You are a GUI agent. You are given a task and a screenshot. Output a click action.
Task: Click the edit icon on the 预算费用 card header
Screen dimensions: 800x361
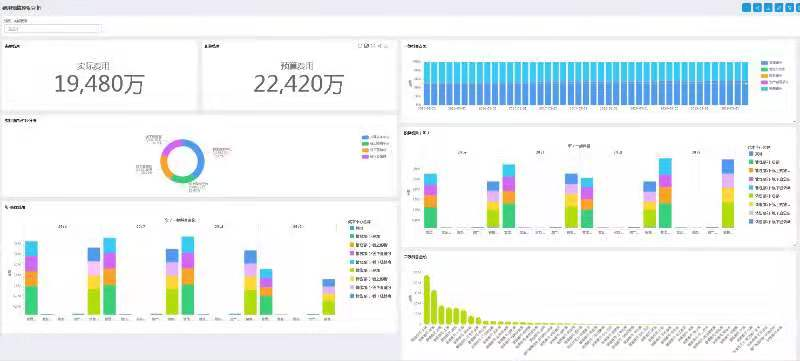(366, 46)
